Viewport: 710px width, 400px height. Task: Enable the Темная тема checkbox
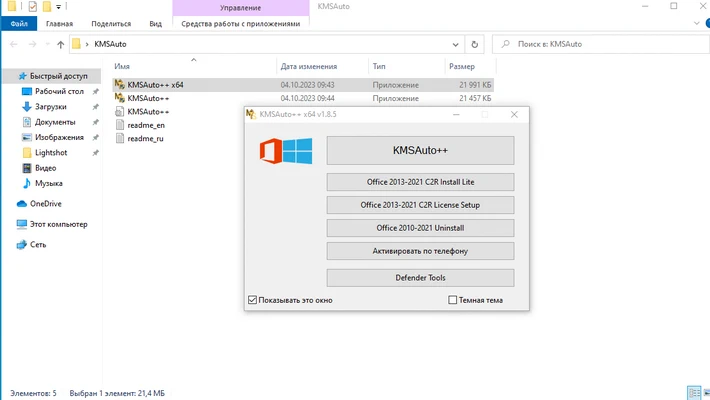(x=452, y=300)
